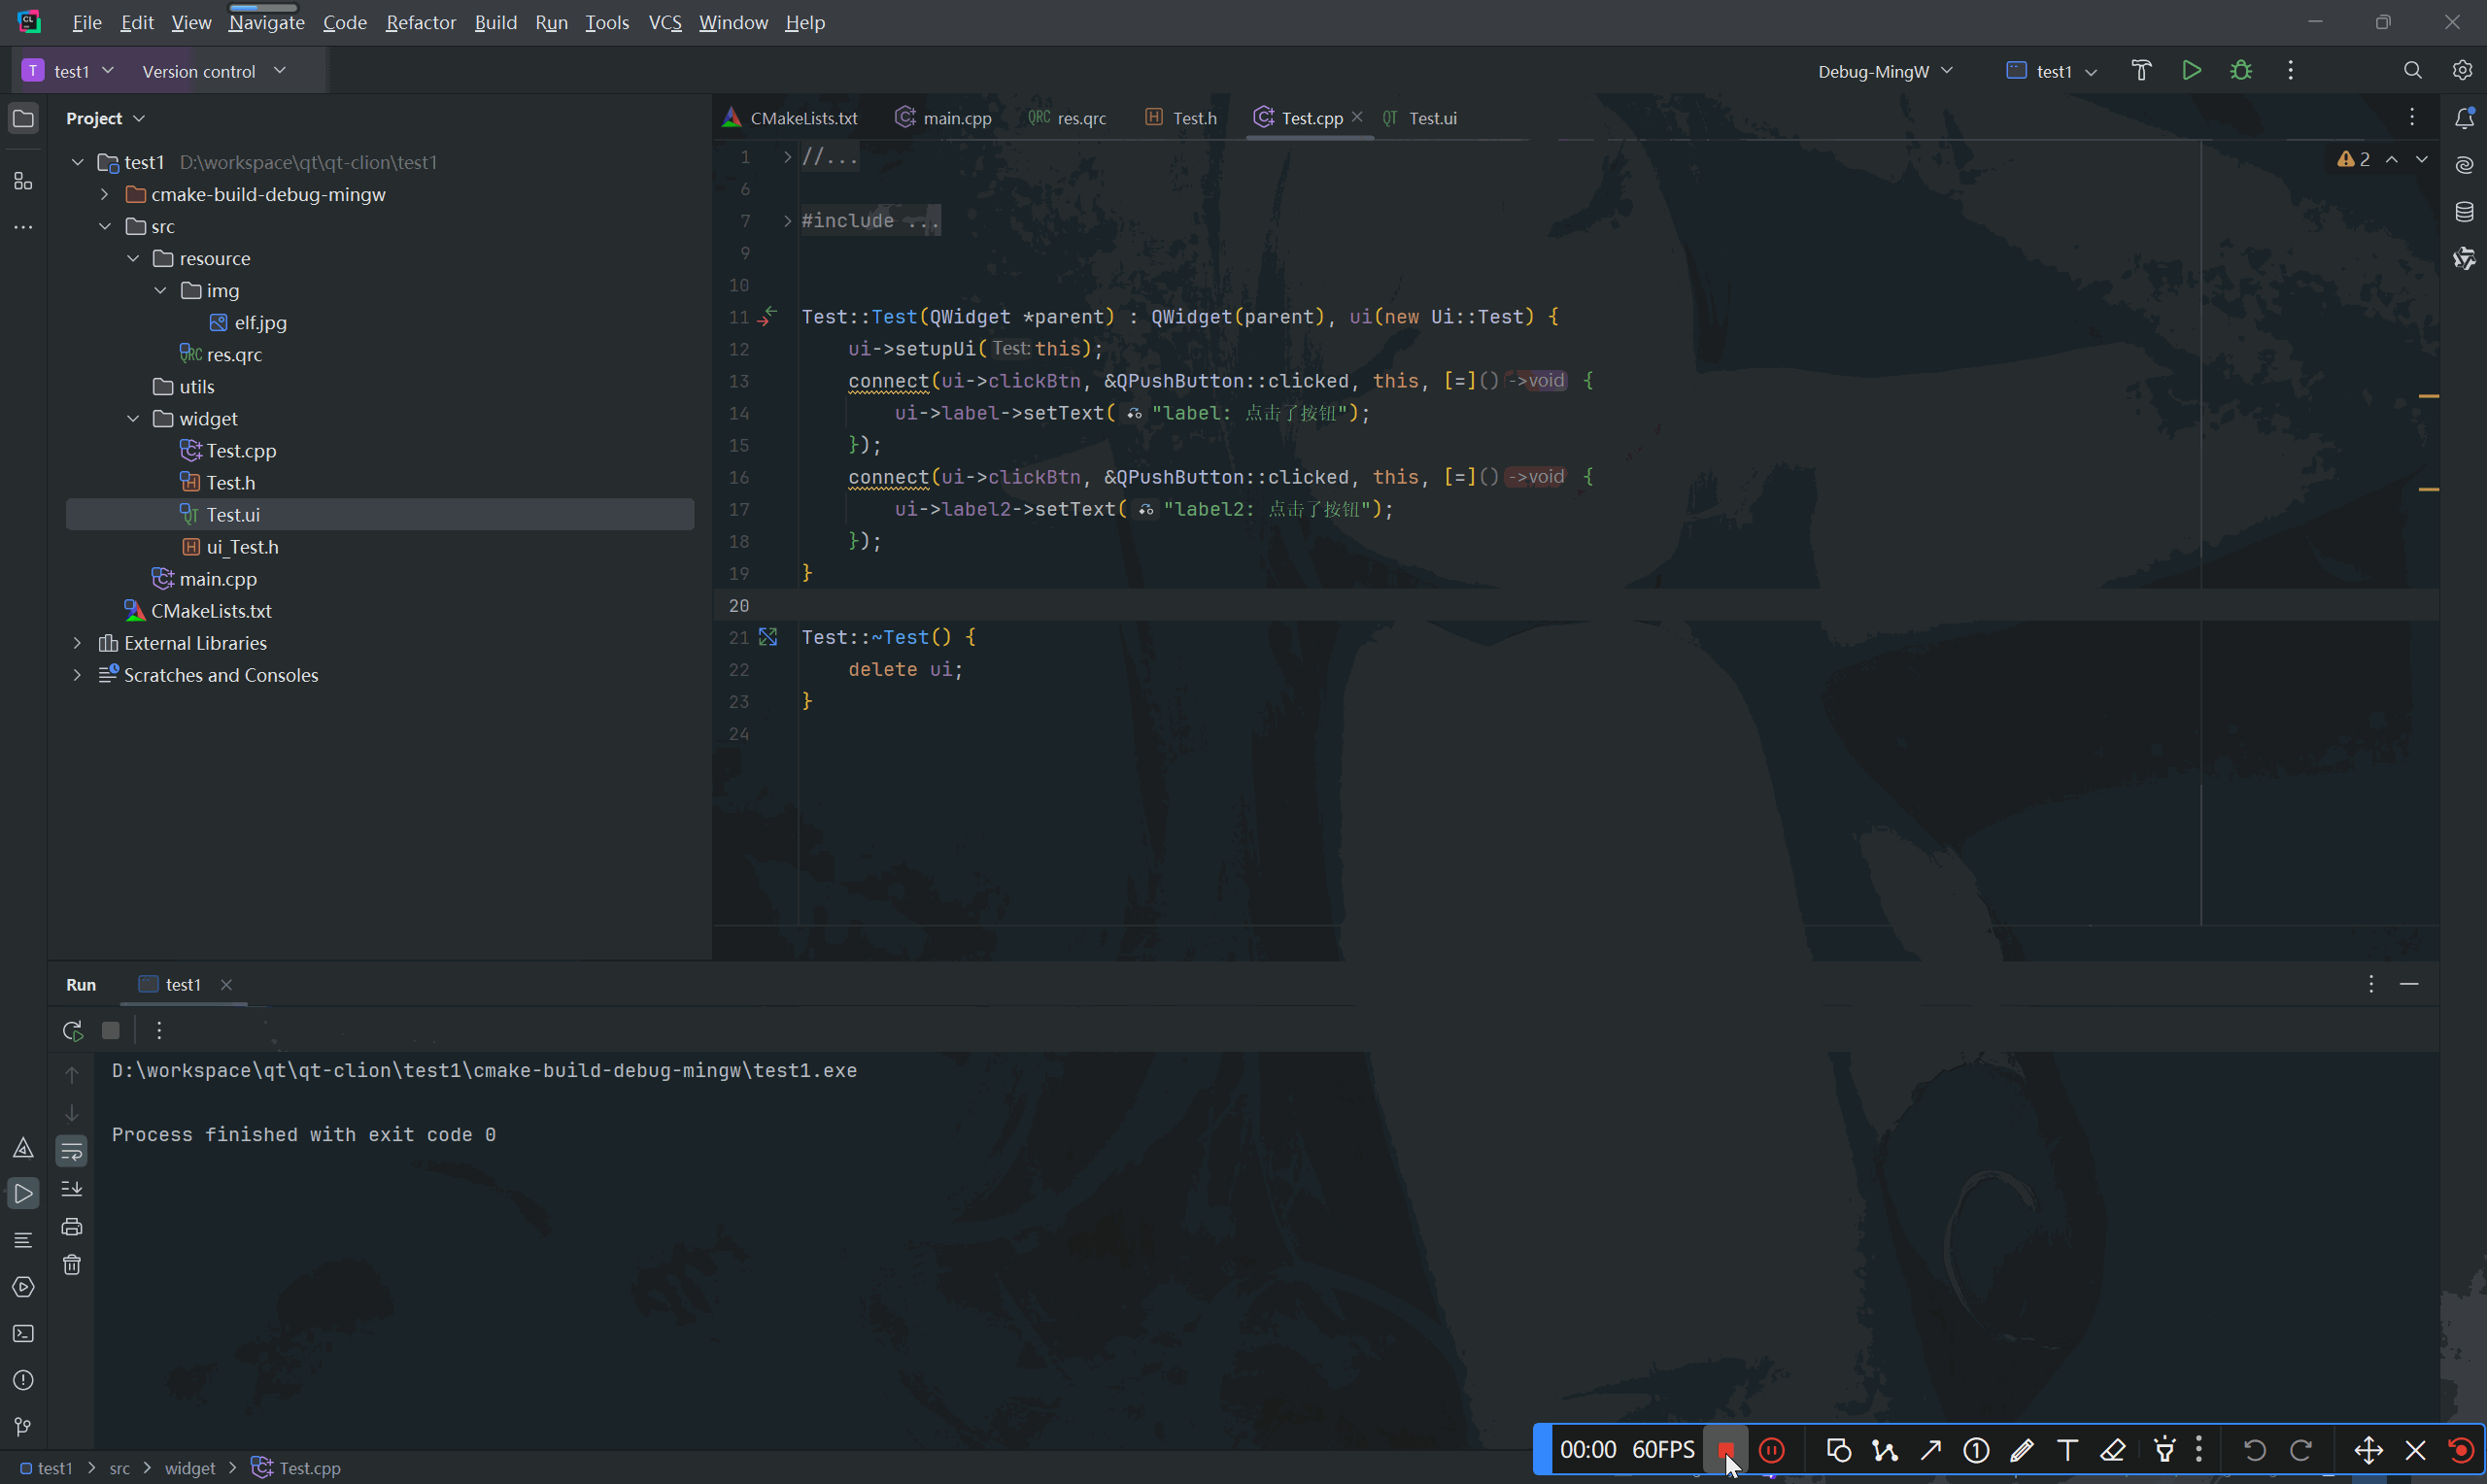Open the Notifications bell panel
The image size is (2487, 1484).
point(2464,118)
